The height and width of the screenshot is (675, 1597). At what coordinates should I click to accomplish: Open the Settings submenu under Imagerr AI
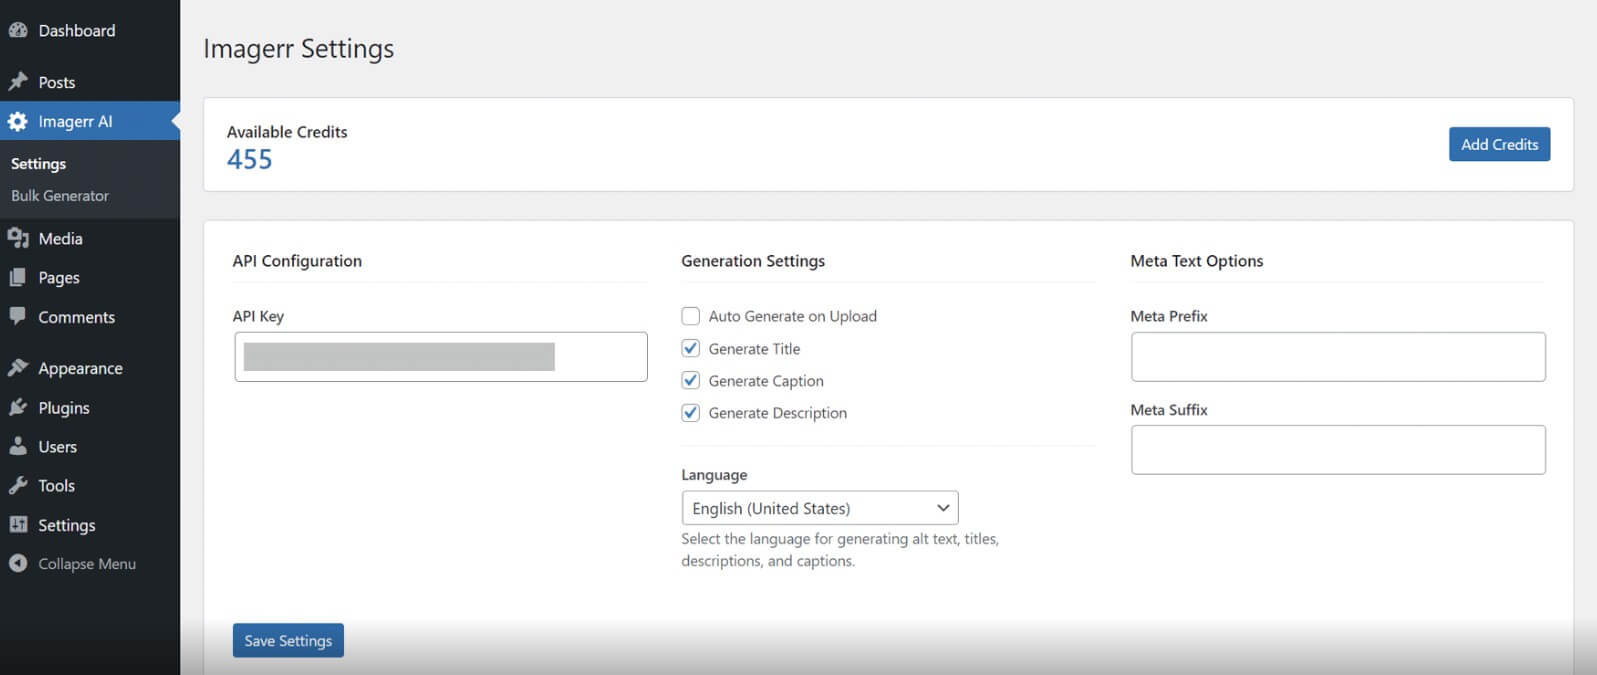pos(38,163)
